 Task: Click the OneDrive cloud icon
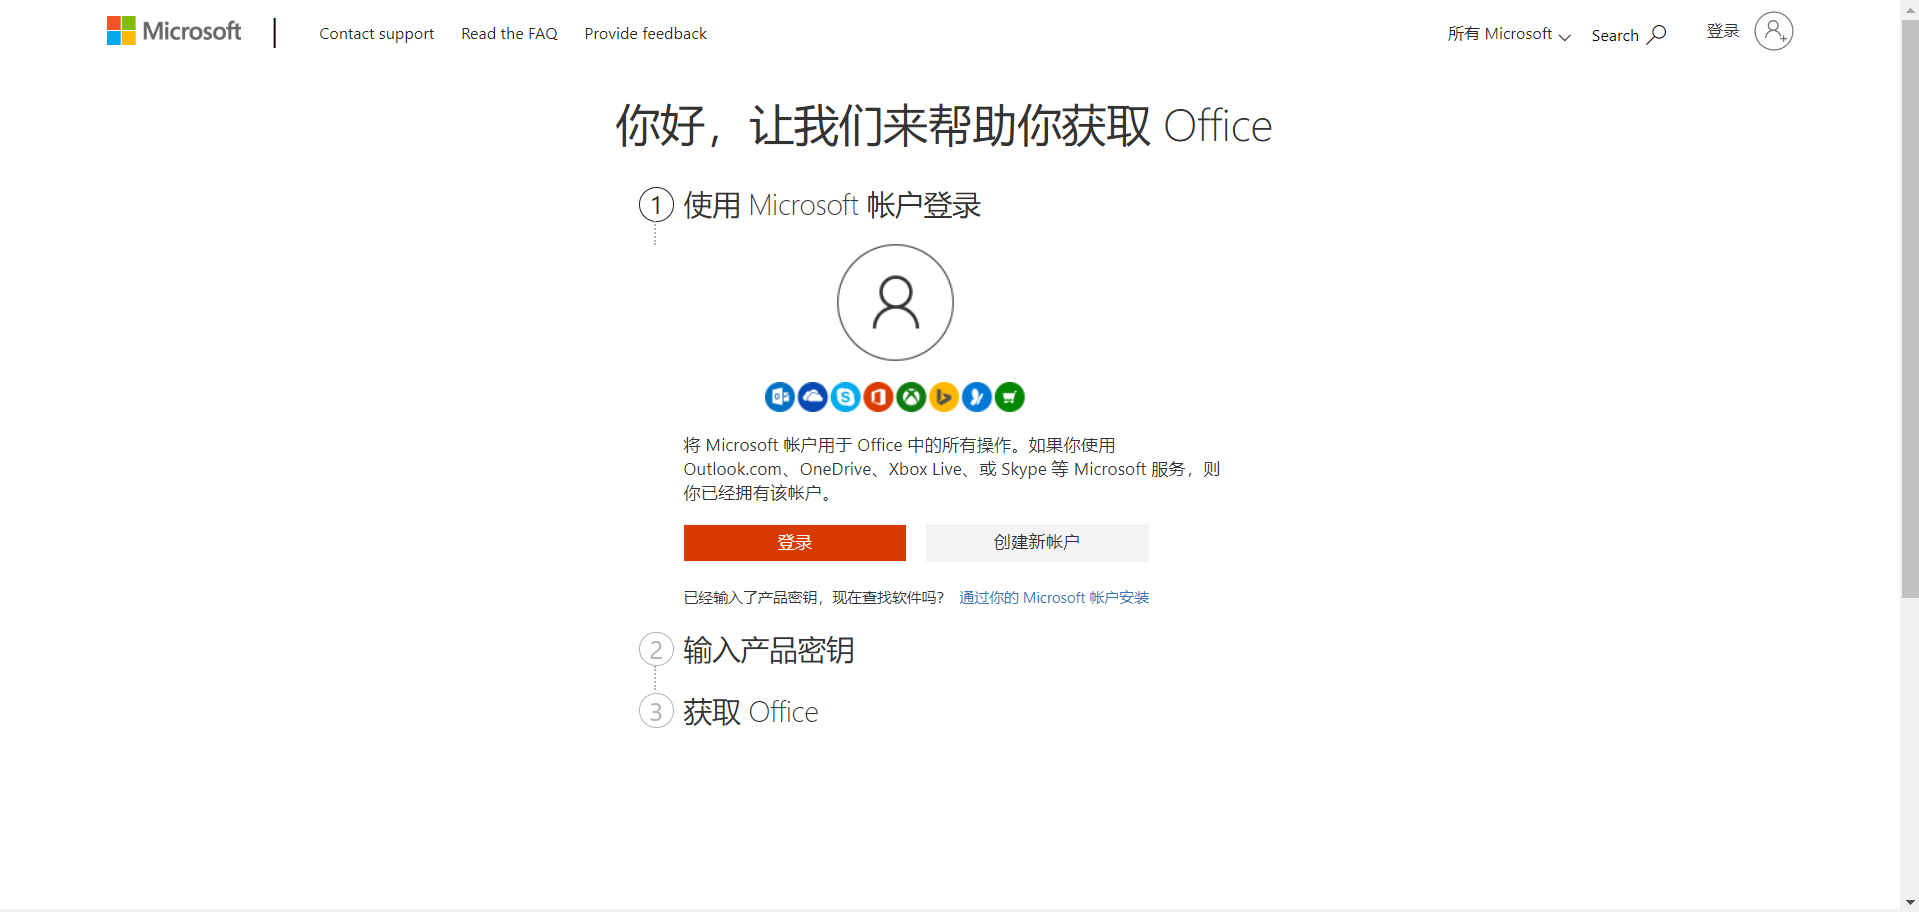(x=812, y=397)
